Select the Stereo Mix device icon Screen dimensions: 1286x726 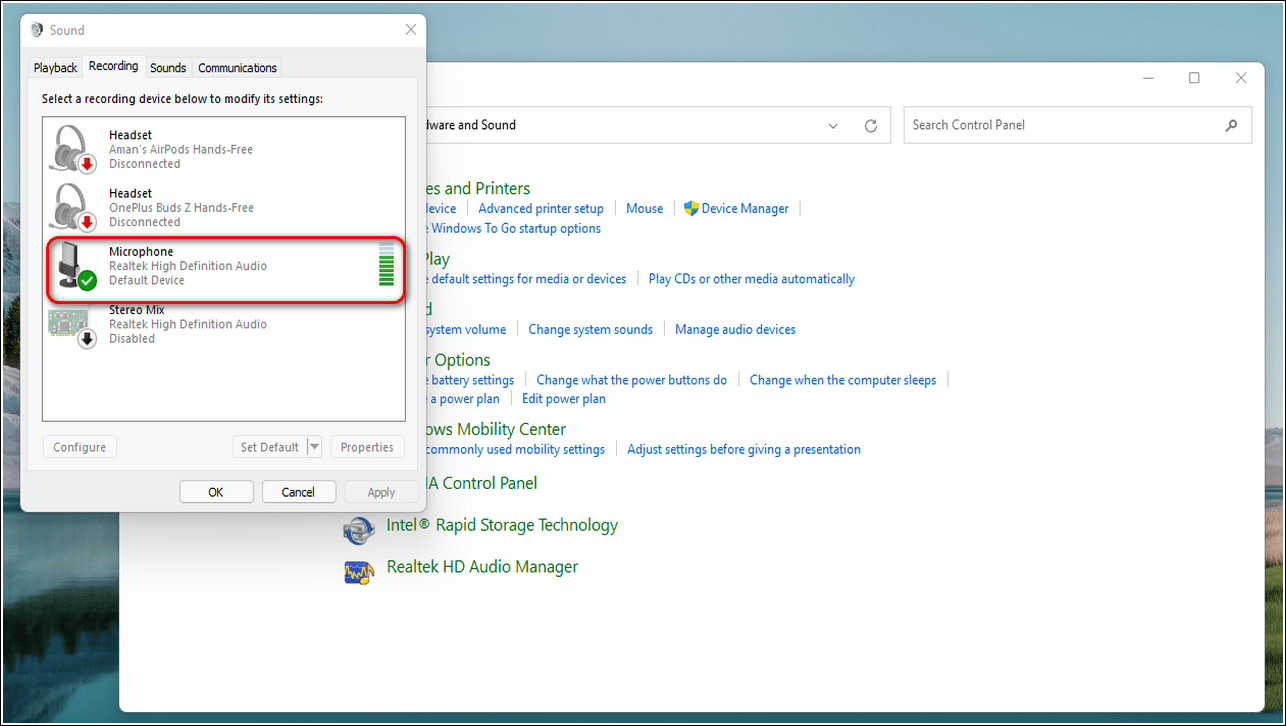pyautogui.click(x=73, y=325)
